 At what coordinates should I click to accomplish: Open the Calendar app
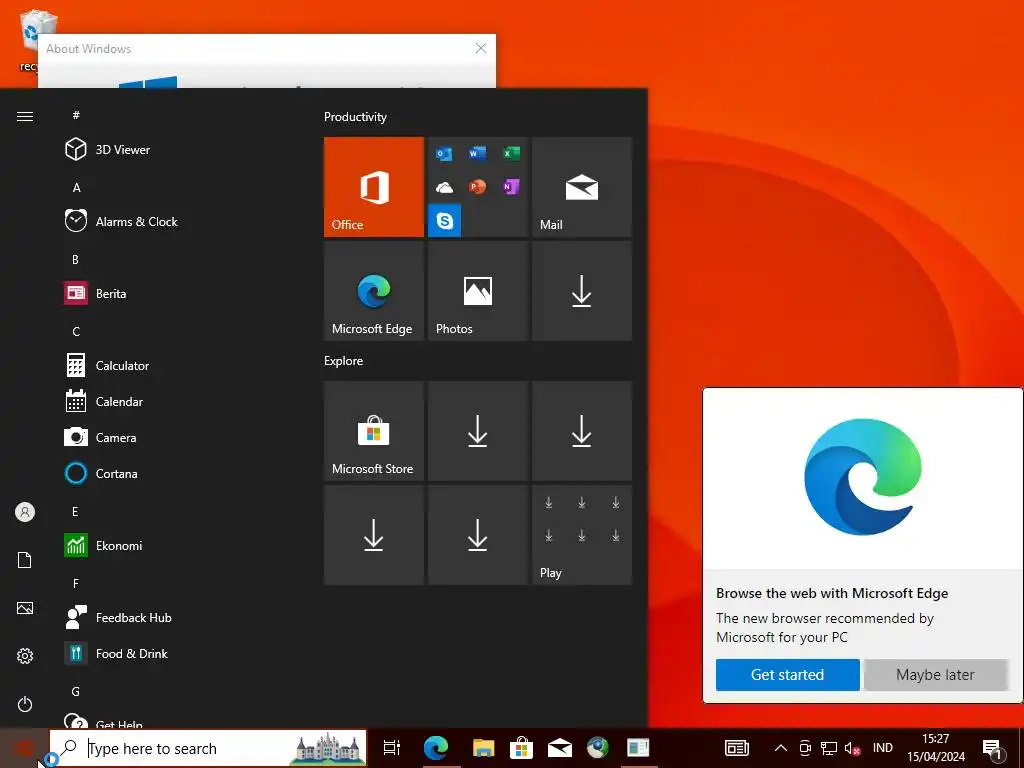[176, 402]
